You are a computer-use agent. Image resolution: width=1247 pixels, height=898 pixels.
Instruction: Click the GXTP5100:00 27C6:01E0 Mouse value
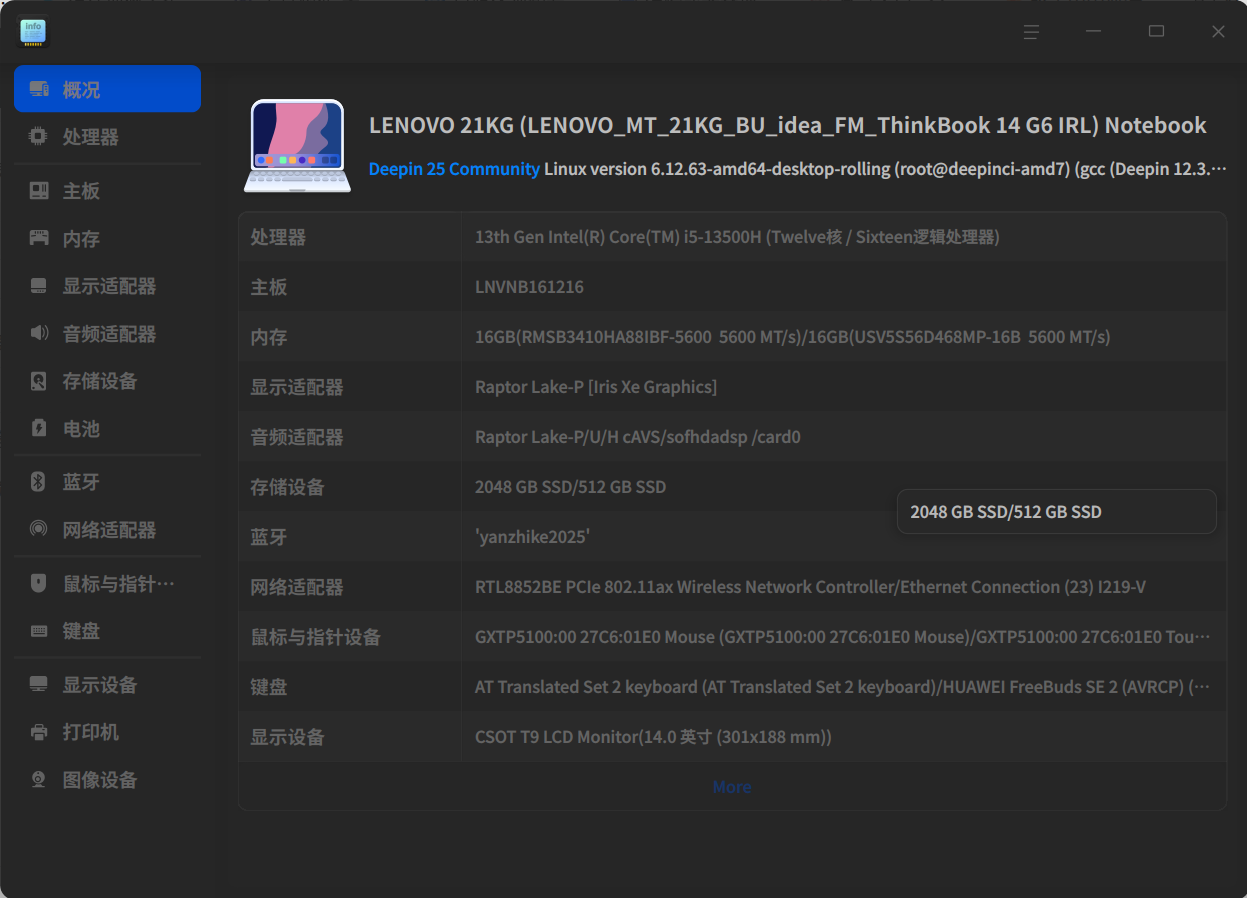pyautogui.click(x=843, y=637)
